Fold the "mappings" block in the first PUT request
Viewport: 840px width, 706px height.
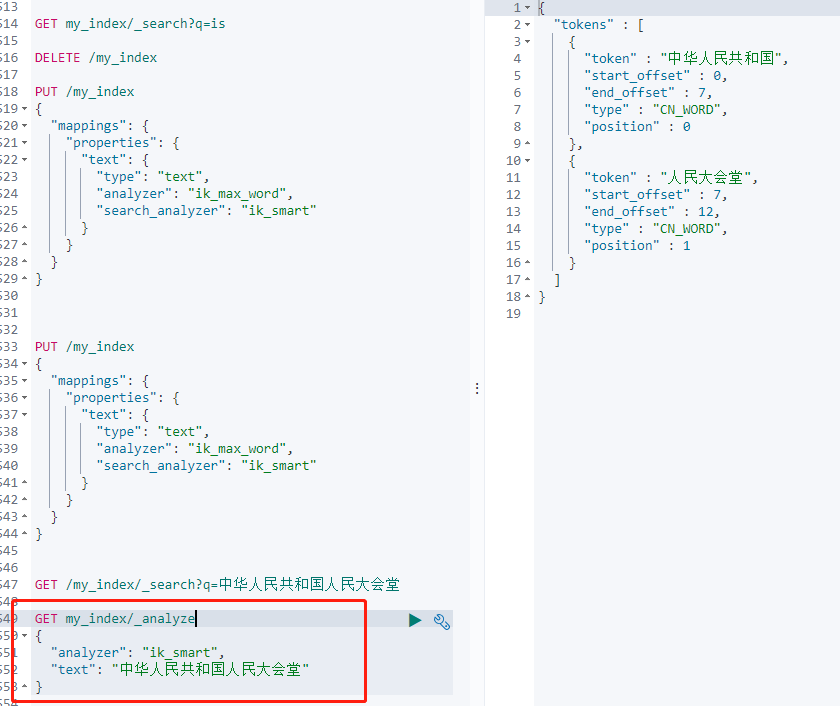[x=24, y=126]
